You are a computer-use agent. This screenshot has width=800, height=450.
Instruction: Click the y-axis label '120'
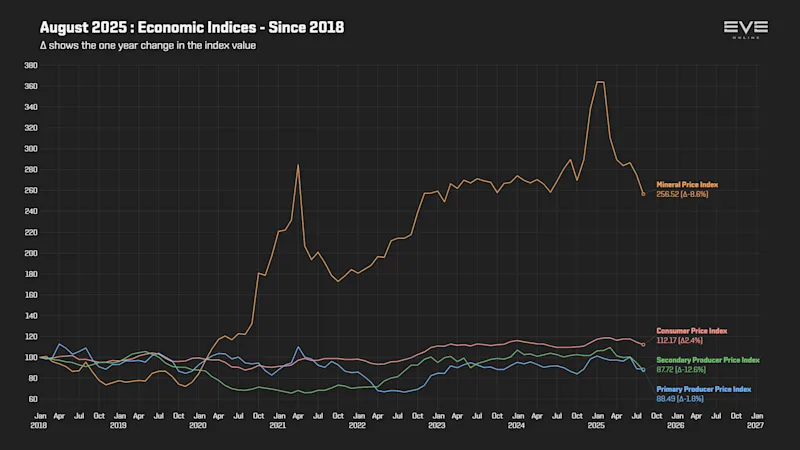click(x=31, y=337)
